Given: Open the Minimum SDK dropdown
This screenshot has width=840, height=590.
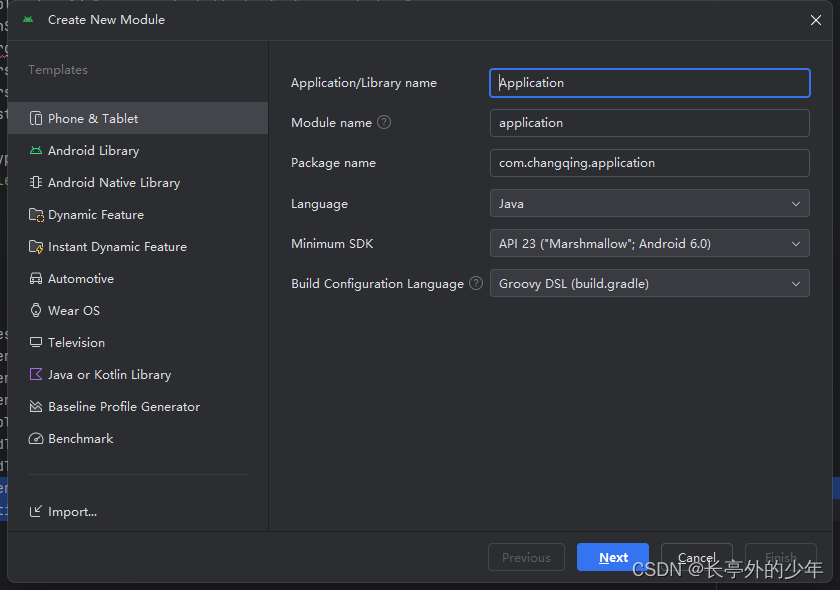Looking at the screenshot, I should pos(649,244).
